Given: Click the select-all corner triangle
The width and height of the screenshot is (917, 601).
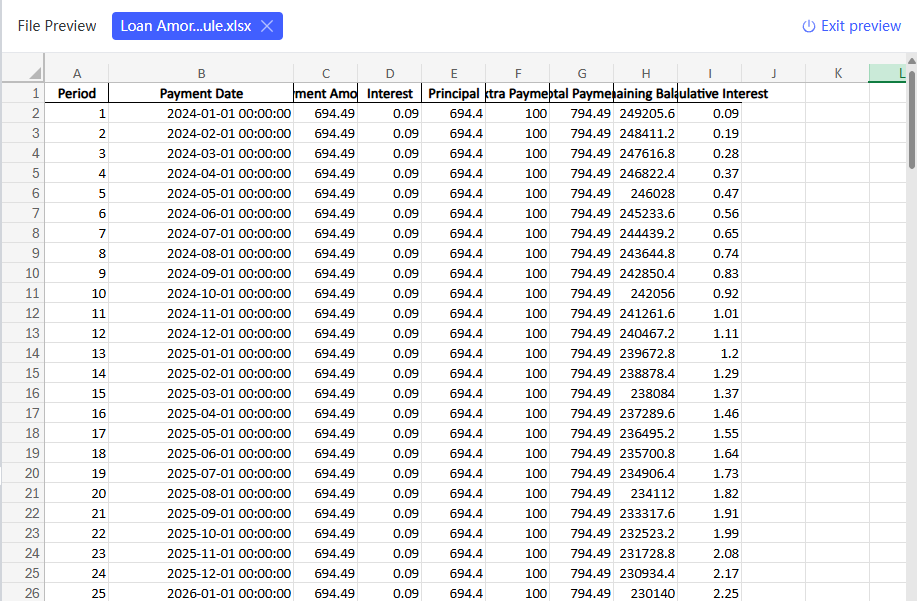Looking at the screenshot, I should [x=34, y=74].
